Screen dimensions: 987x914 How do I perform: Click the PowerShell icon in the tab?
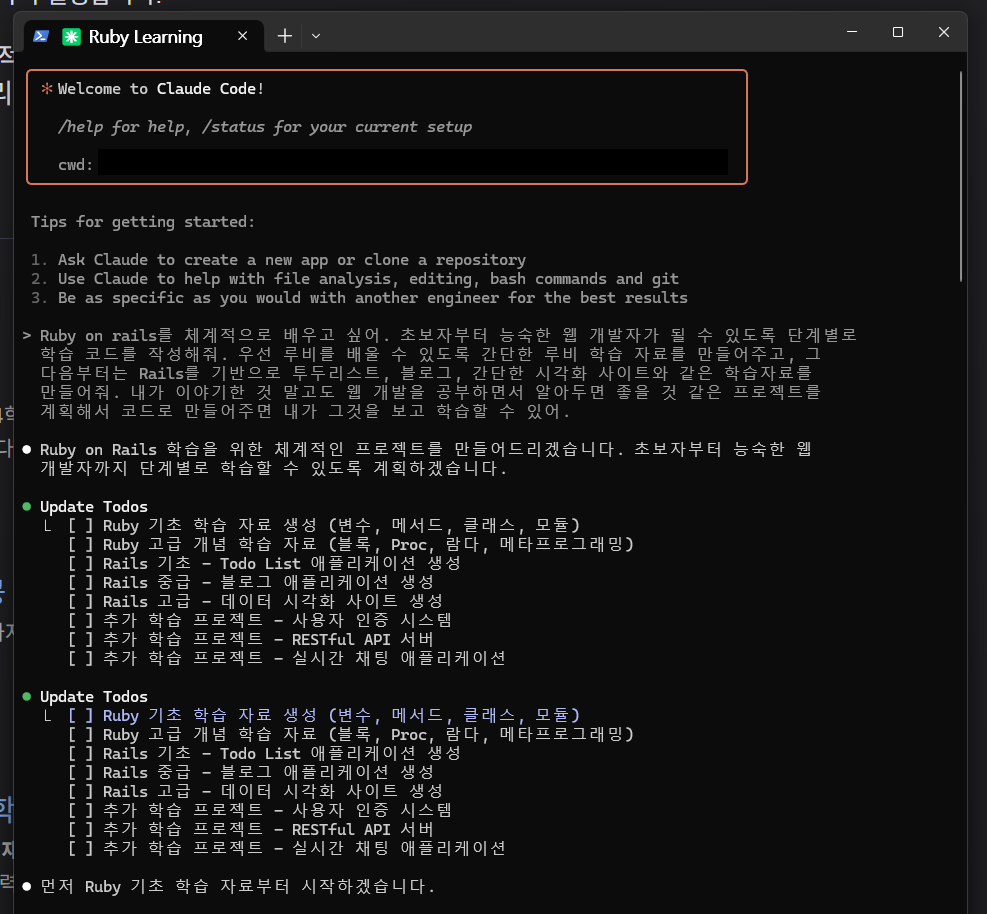[x=41, y=37]
